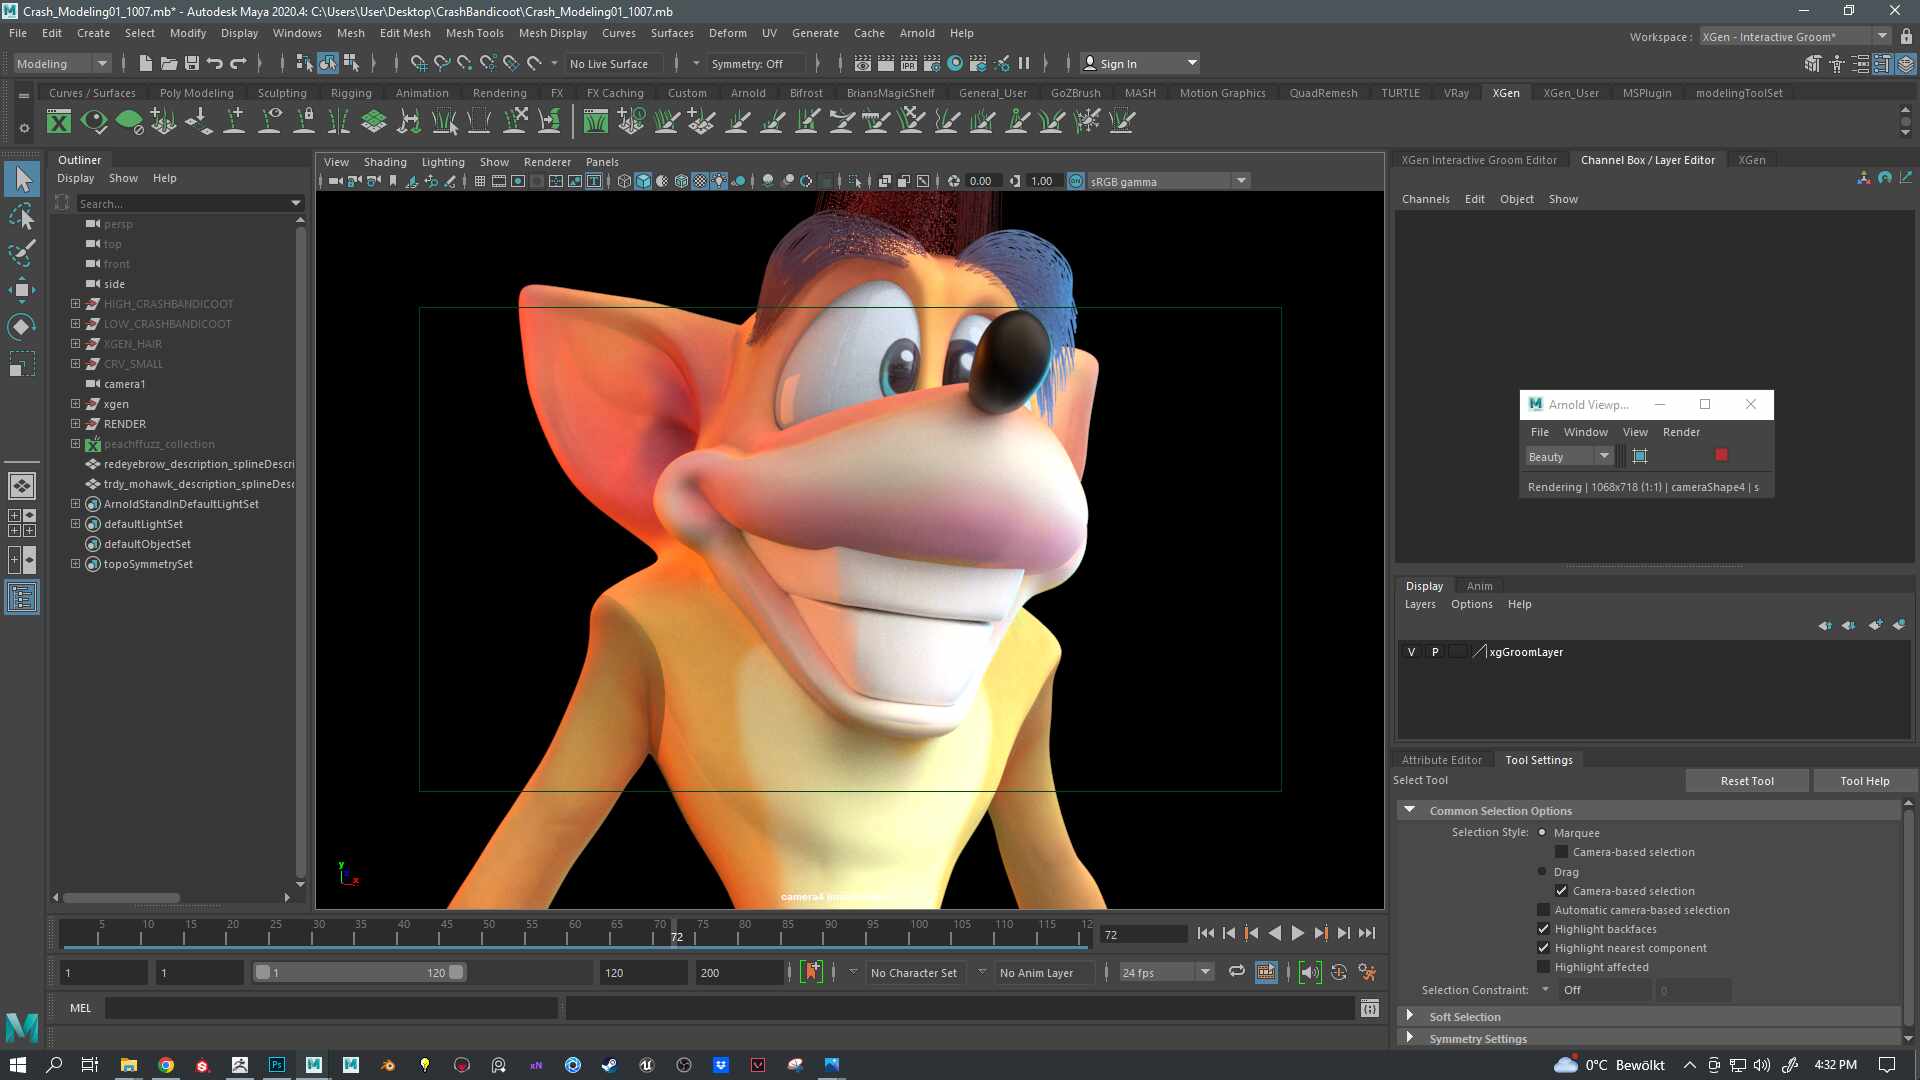Switch to the Attribute Editor tab
This screenshot has height=1080, width=1920.
[1441, 760]
